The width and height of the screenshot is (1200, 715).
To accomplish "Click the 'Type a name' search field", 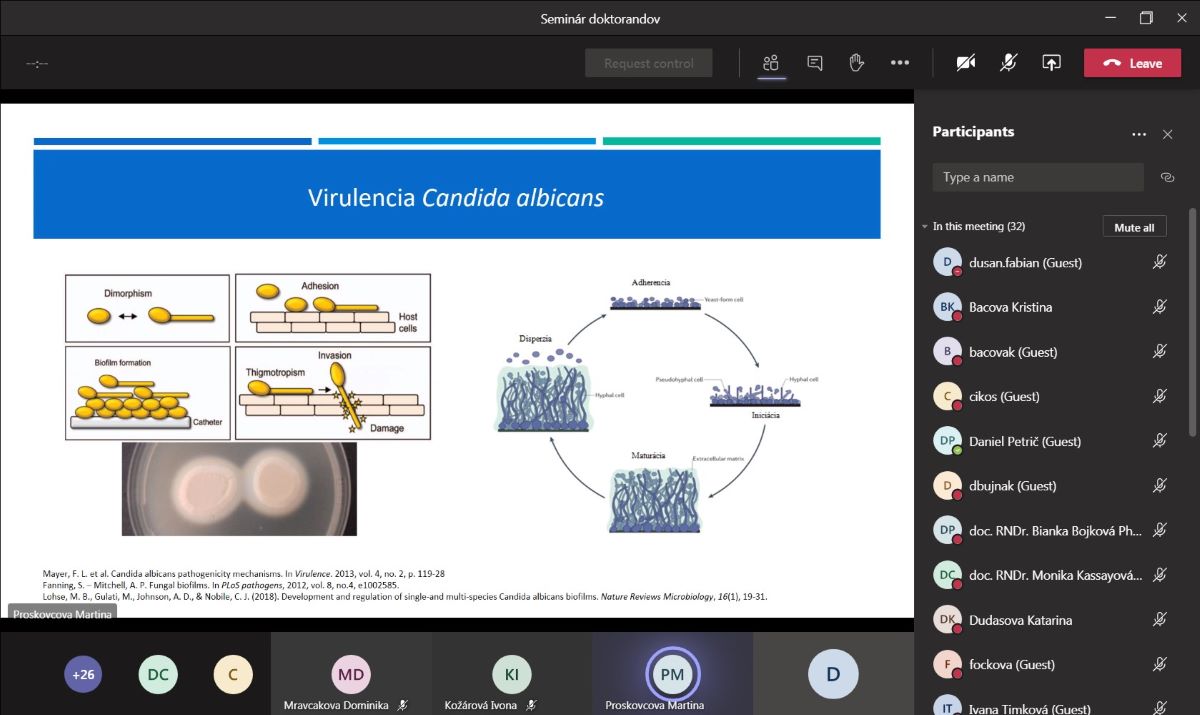I will coord(1037,177).
